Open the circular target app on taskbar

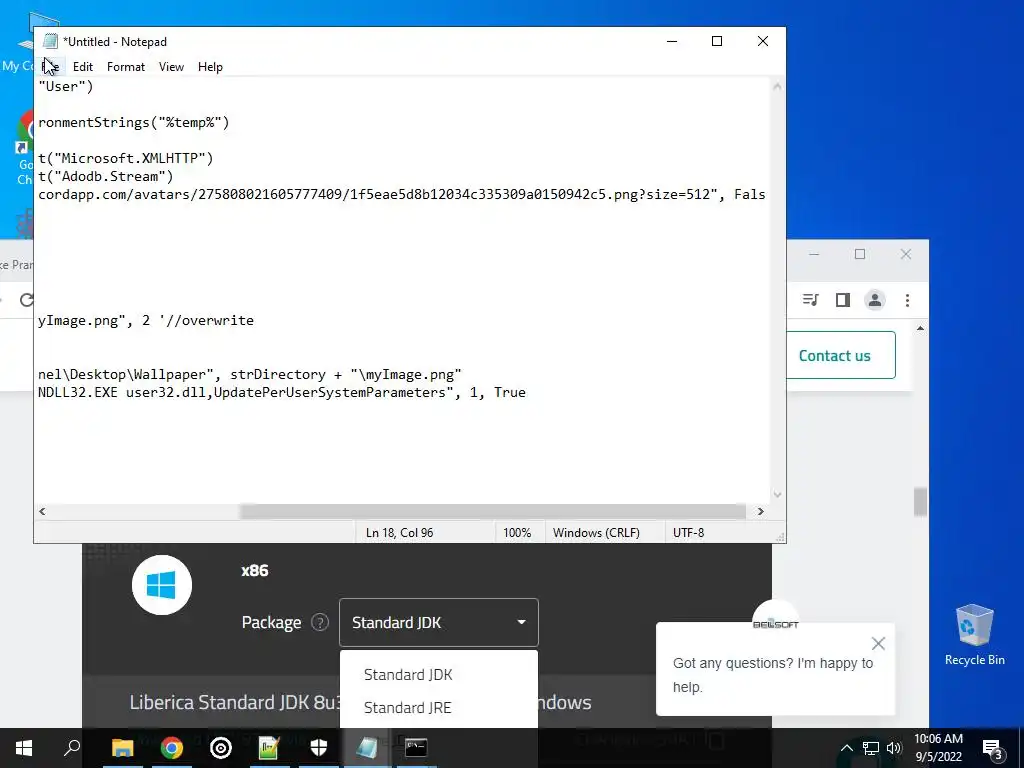click(221, 748)
